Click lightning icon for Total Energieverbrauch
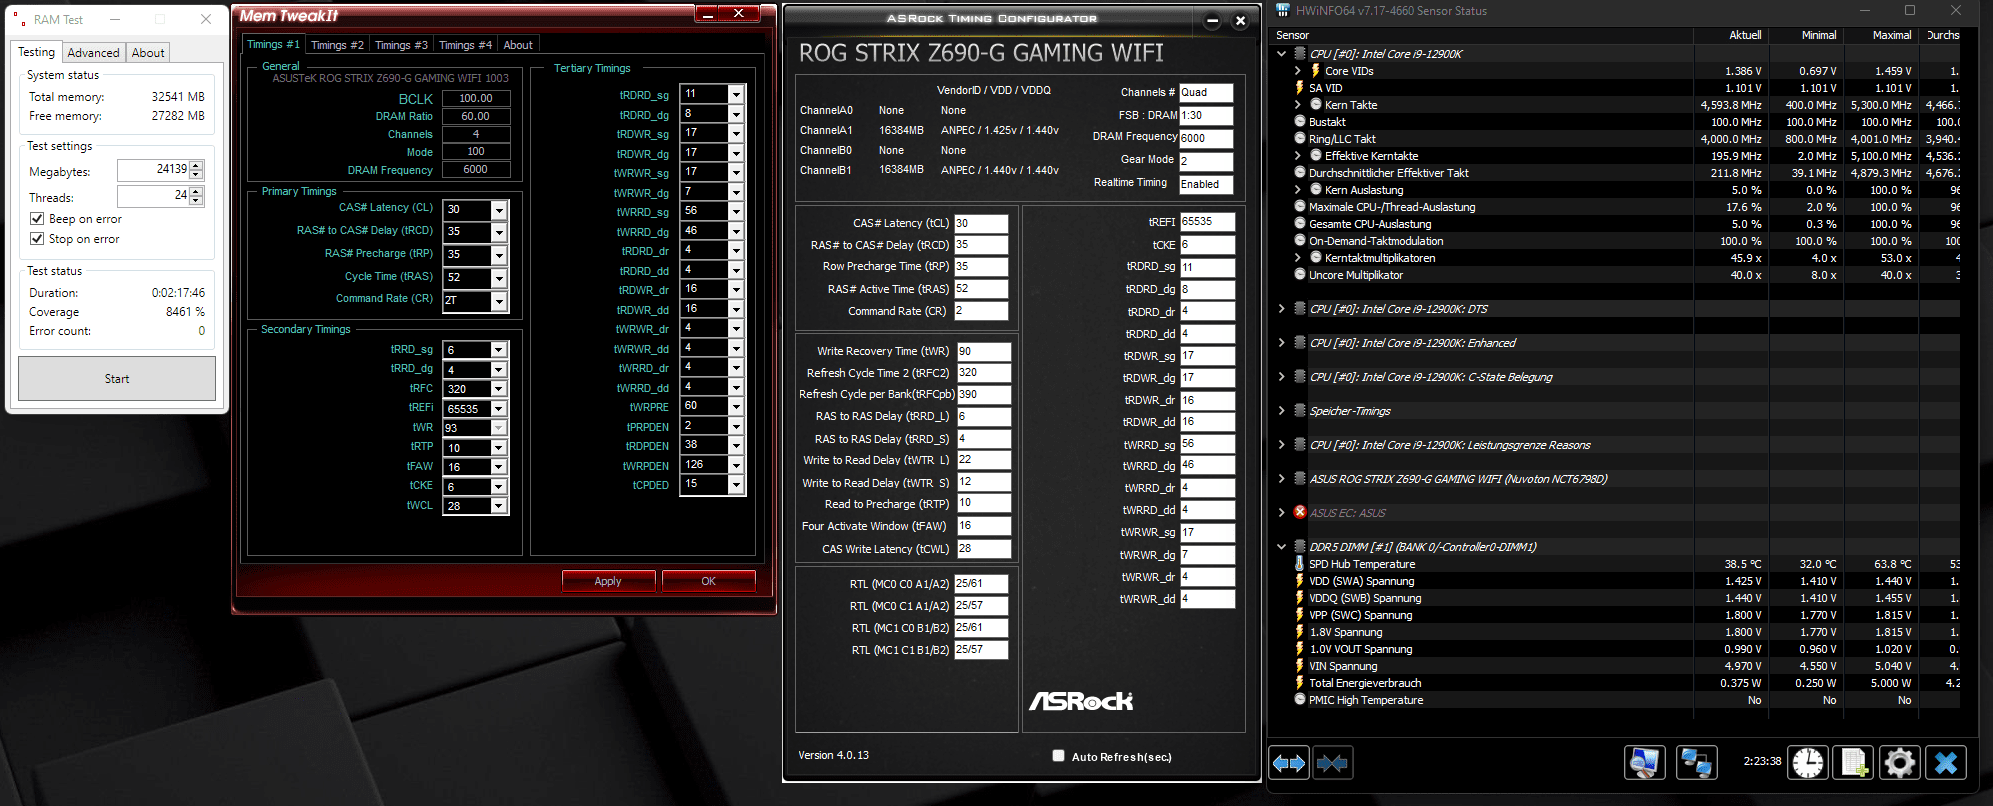The image size is (1993, 806). [x=1299, y=683]
